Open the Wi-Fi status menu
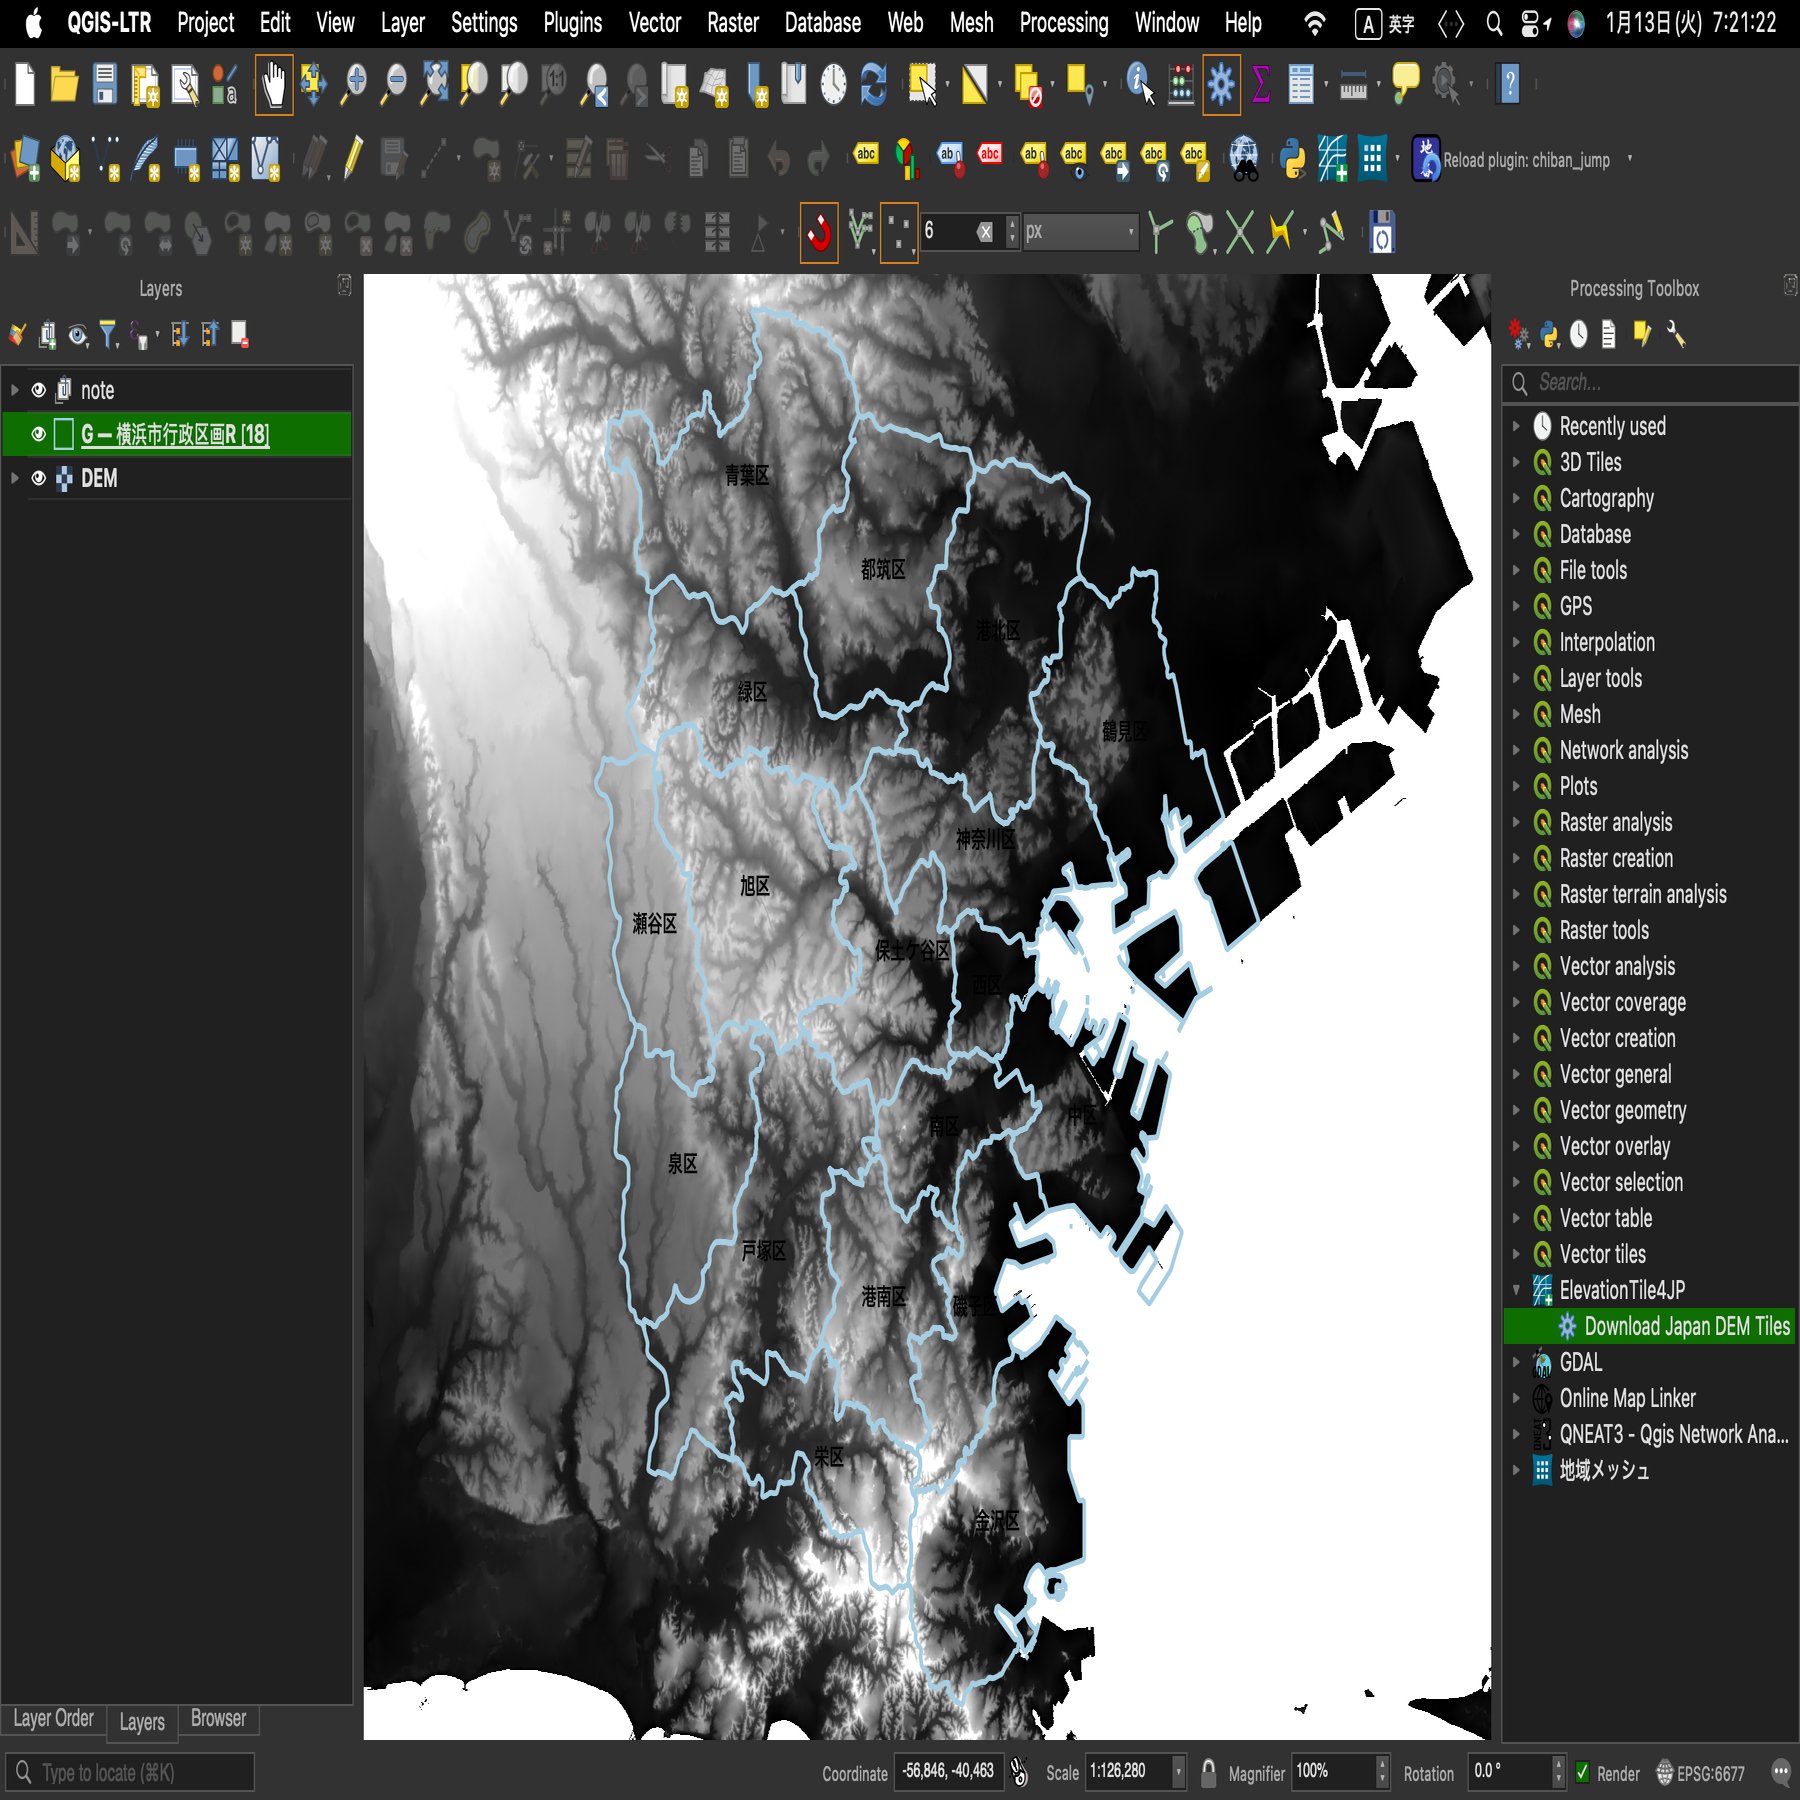The image size is (1800, 1800). coord(1315,23)
